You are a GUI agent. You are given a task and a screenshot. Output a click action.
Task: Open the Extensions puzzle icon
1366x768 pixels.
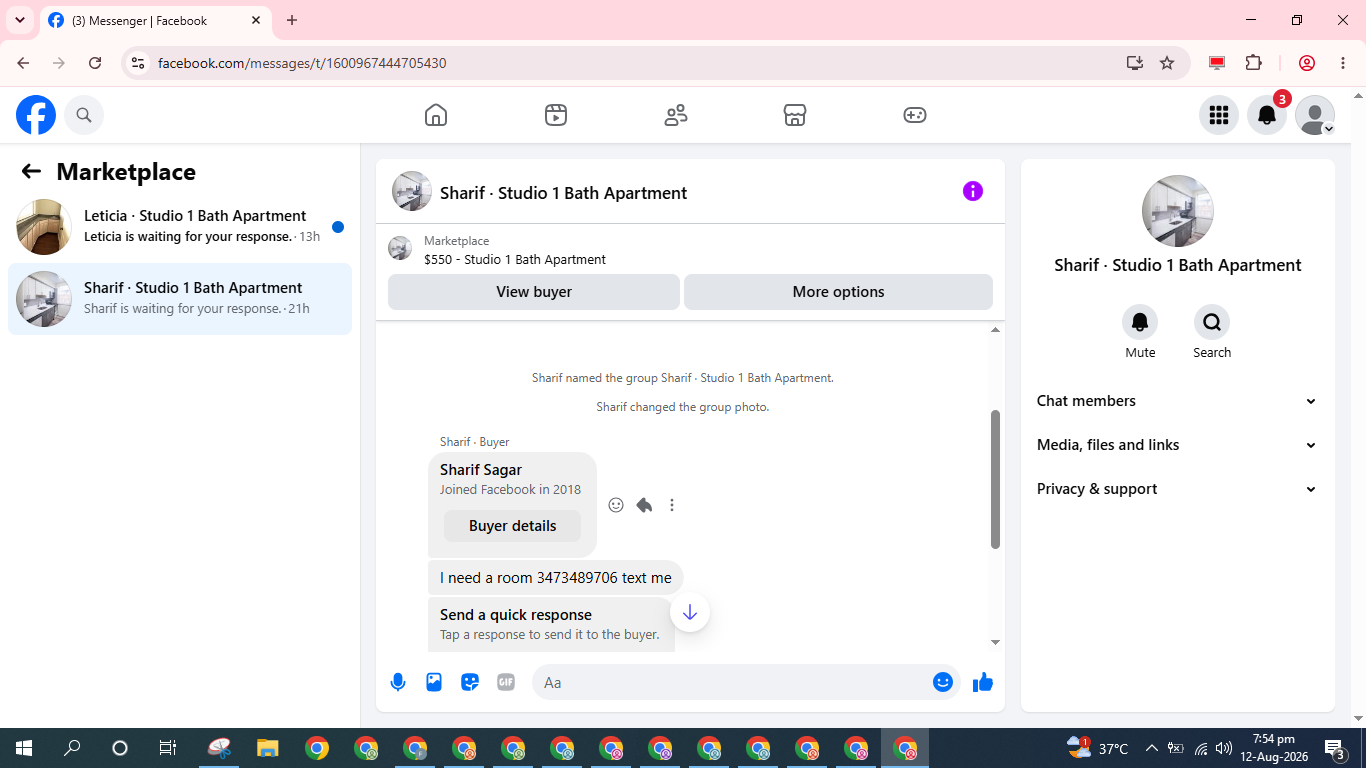[x=1254, y=63]
